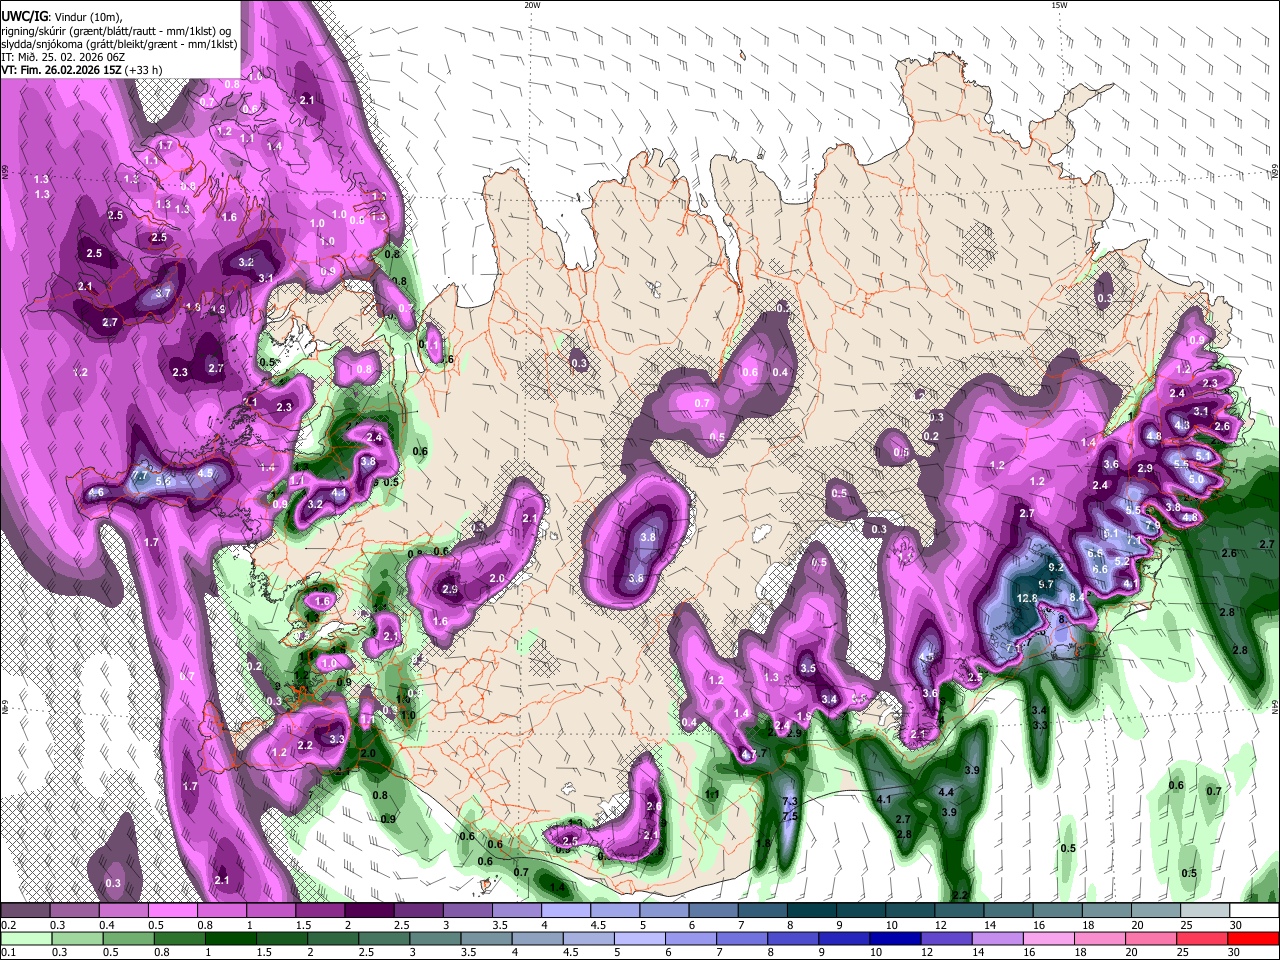The image size is (1280, 960).
Task: Select the 7.3 value off the south coast
Action: [789, 802]
